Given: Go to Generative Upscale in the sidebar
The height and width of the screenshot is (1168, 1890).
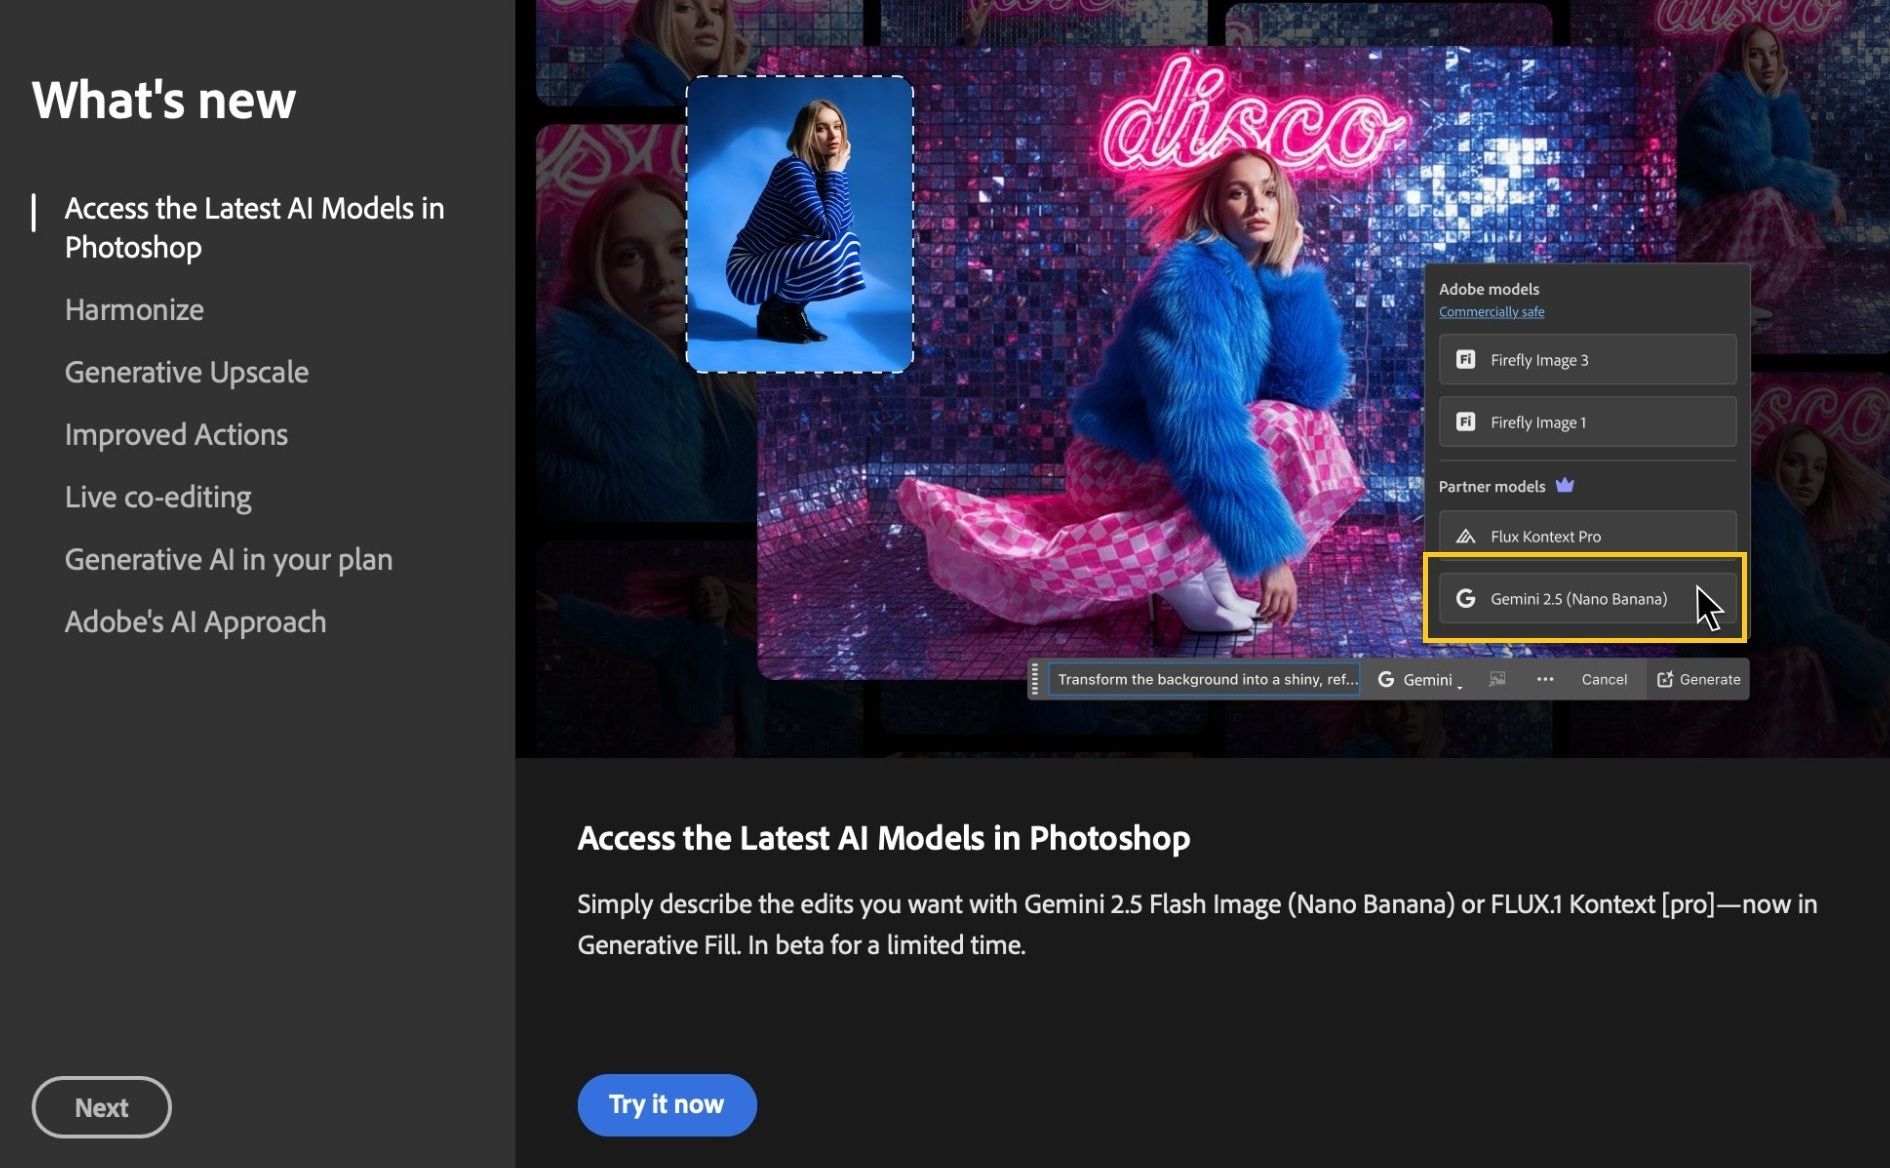Looking at the screenshot, I should 187,372.
